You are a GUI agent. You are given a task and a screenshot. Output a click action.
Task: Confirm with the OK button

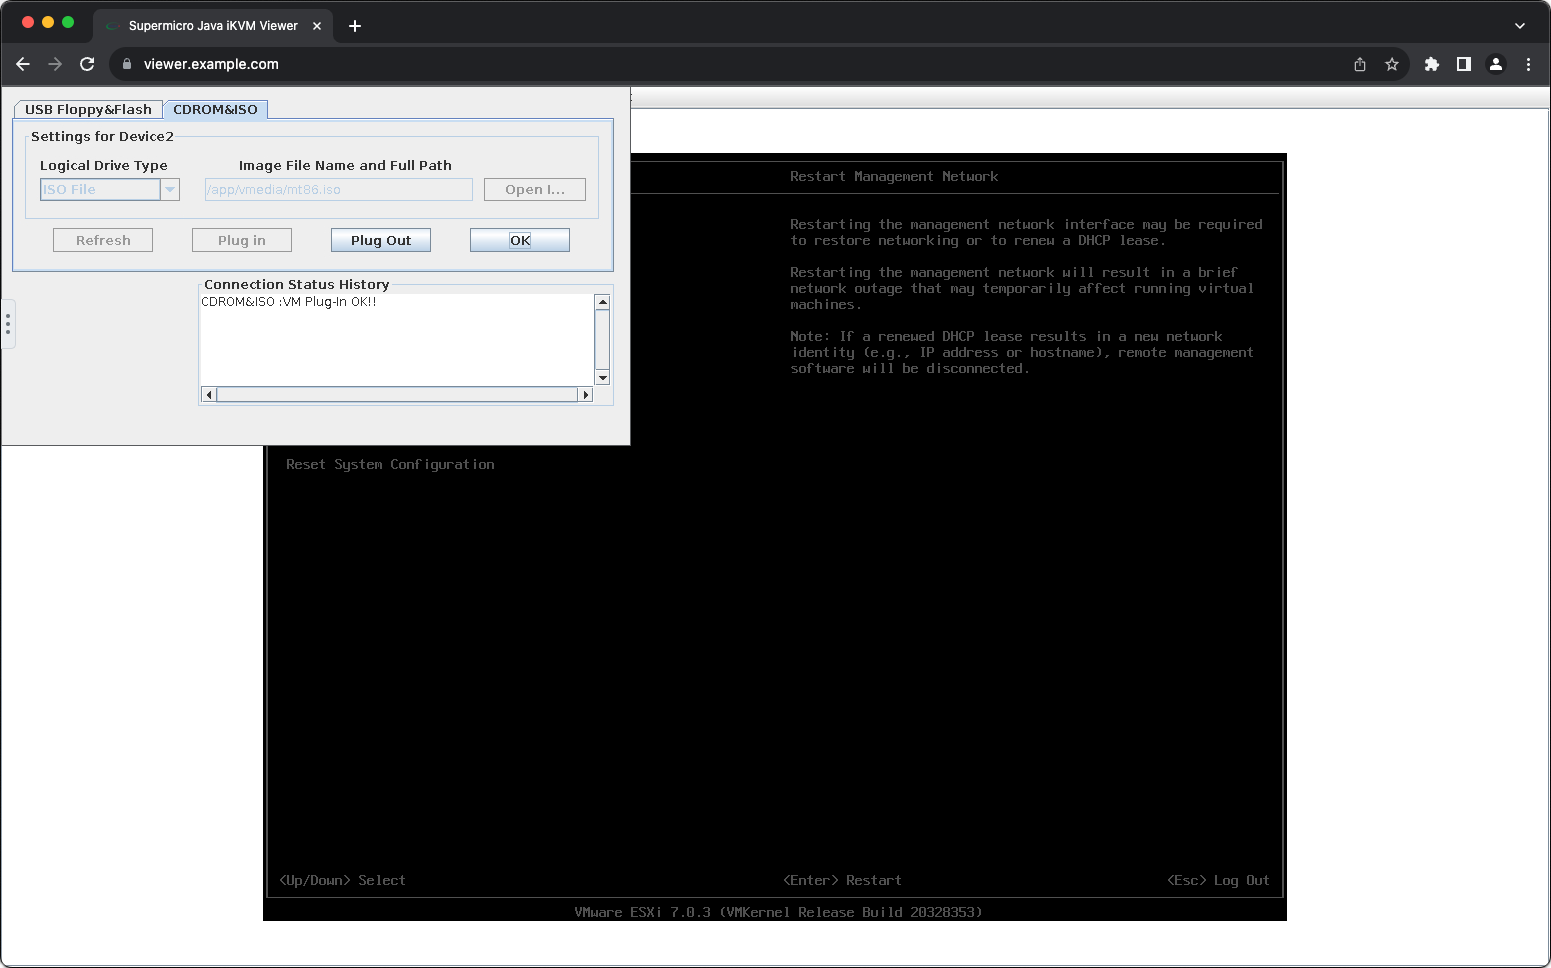(520, 240)
